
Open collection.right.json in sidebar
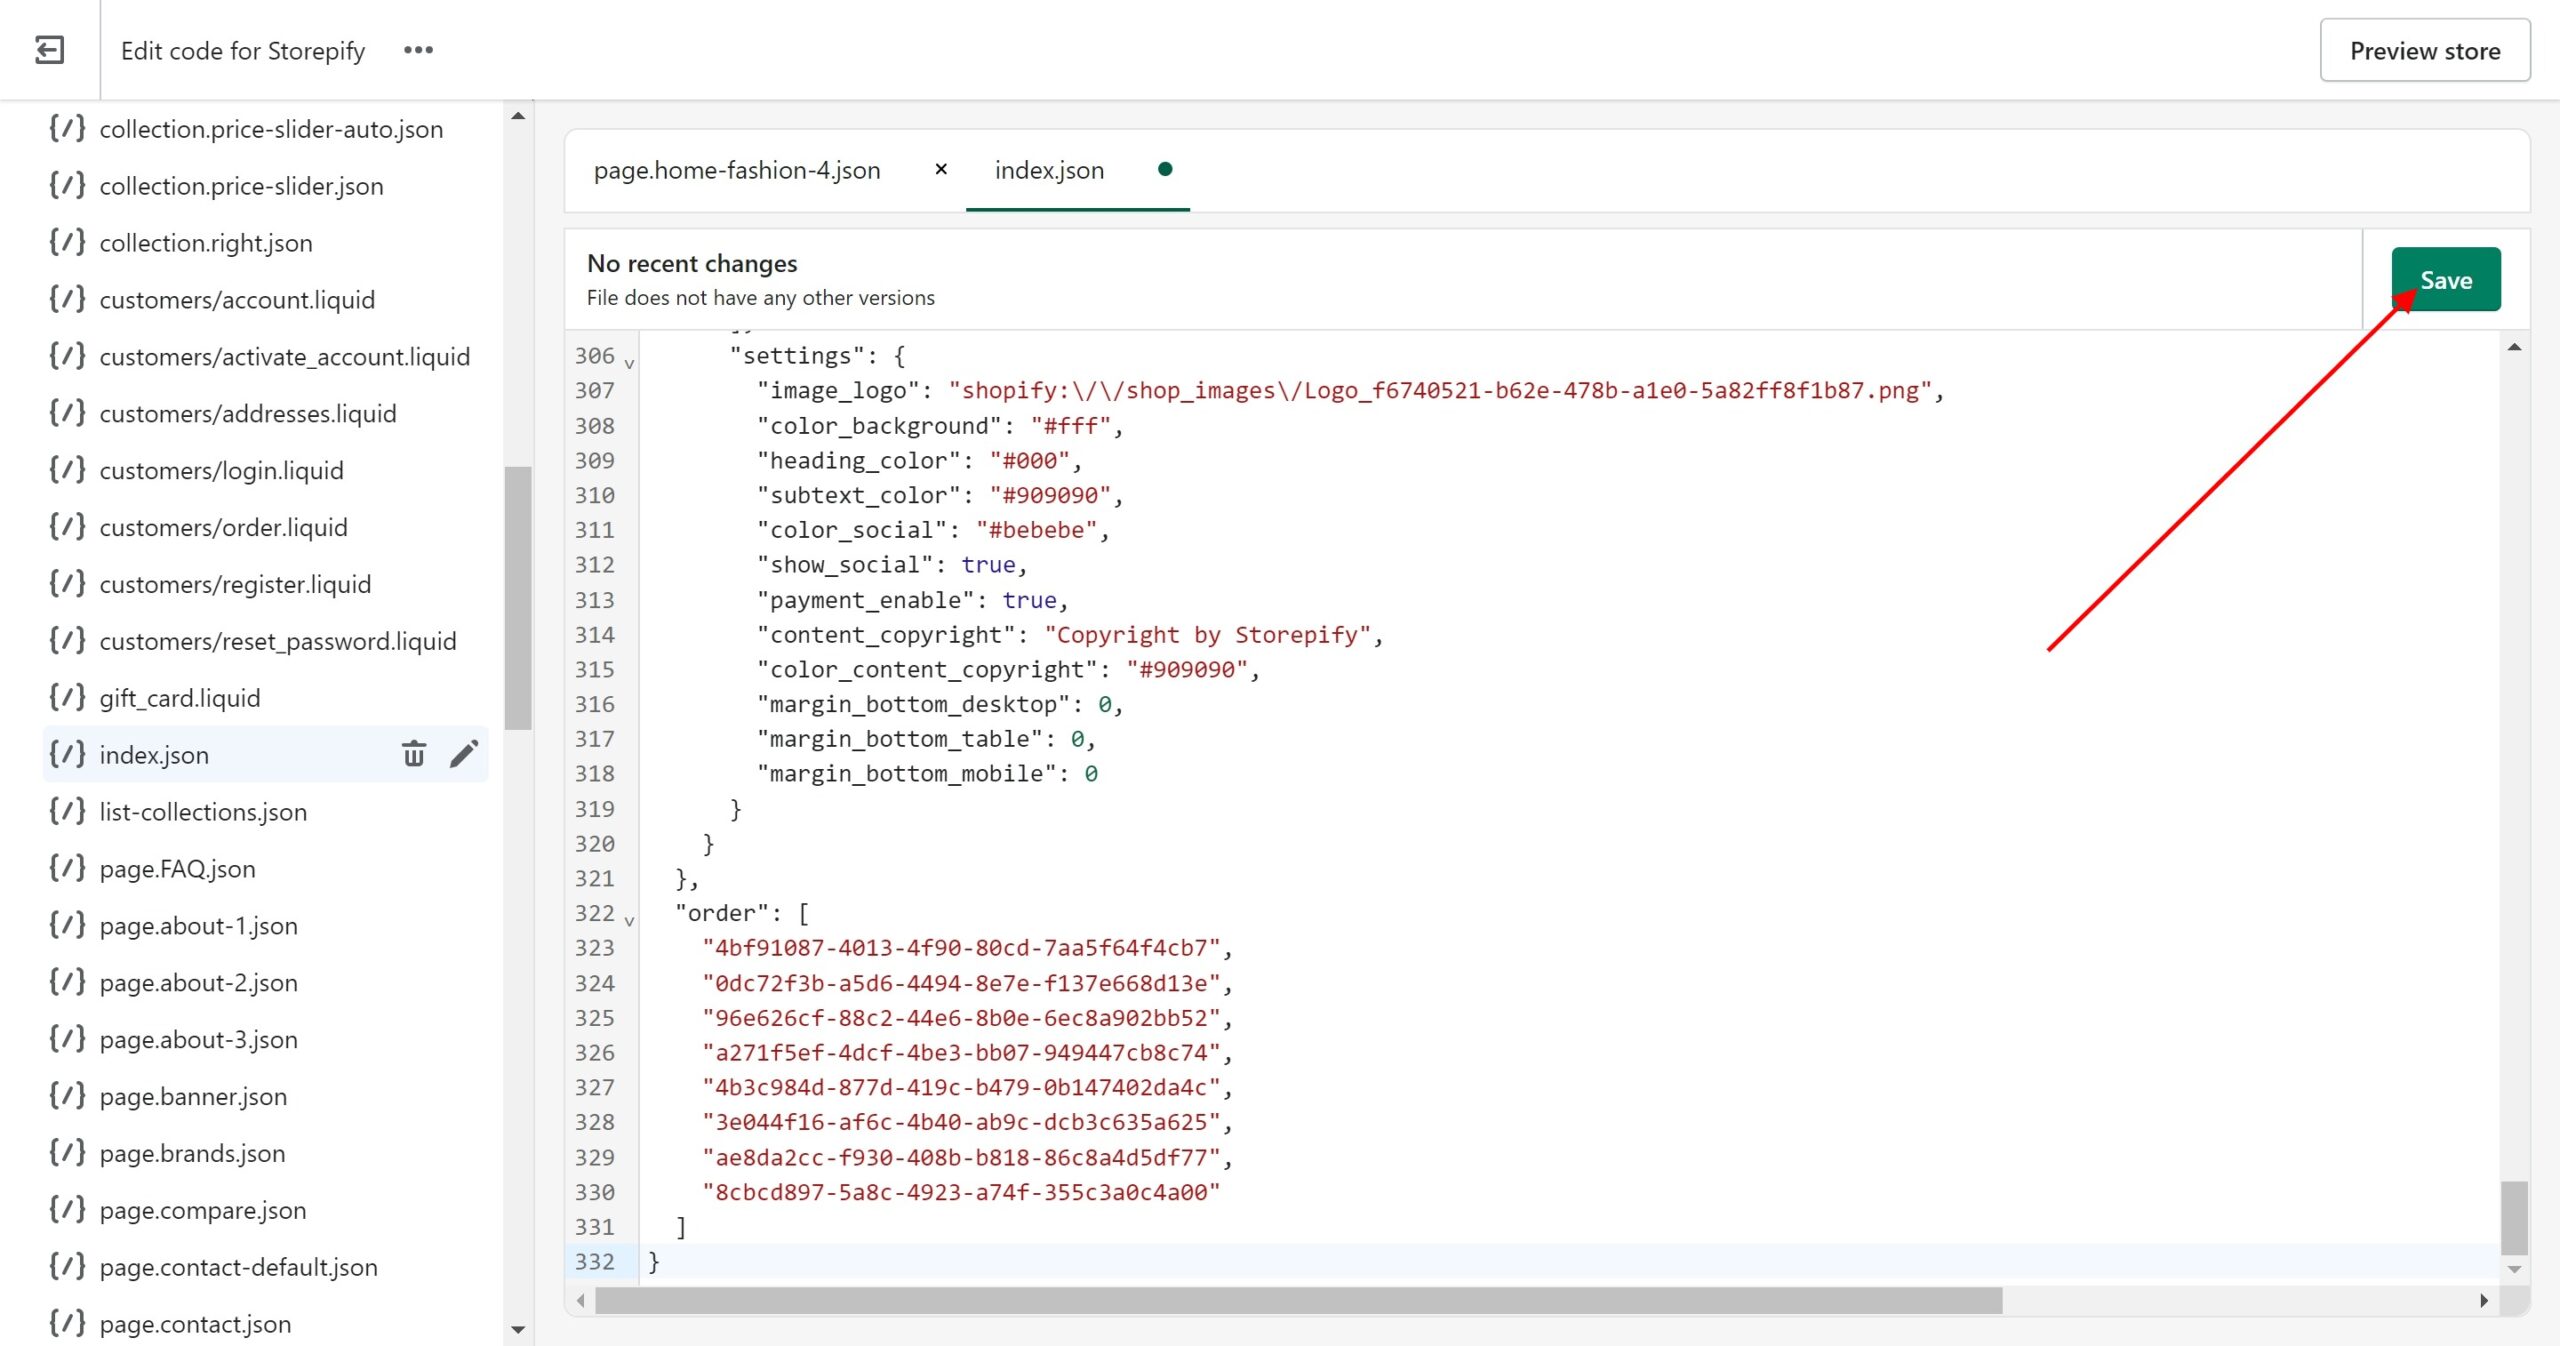pyautogui.click(x=206, y=243)
